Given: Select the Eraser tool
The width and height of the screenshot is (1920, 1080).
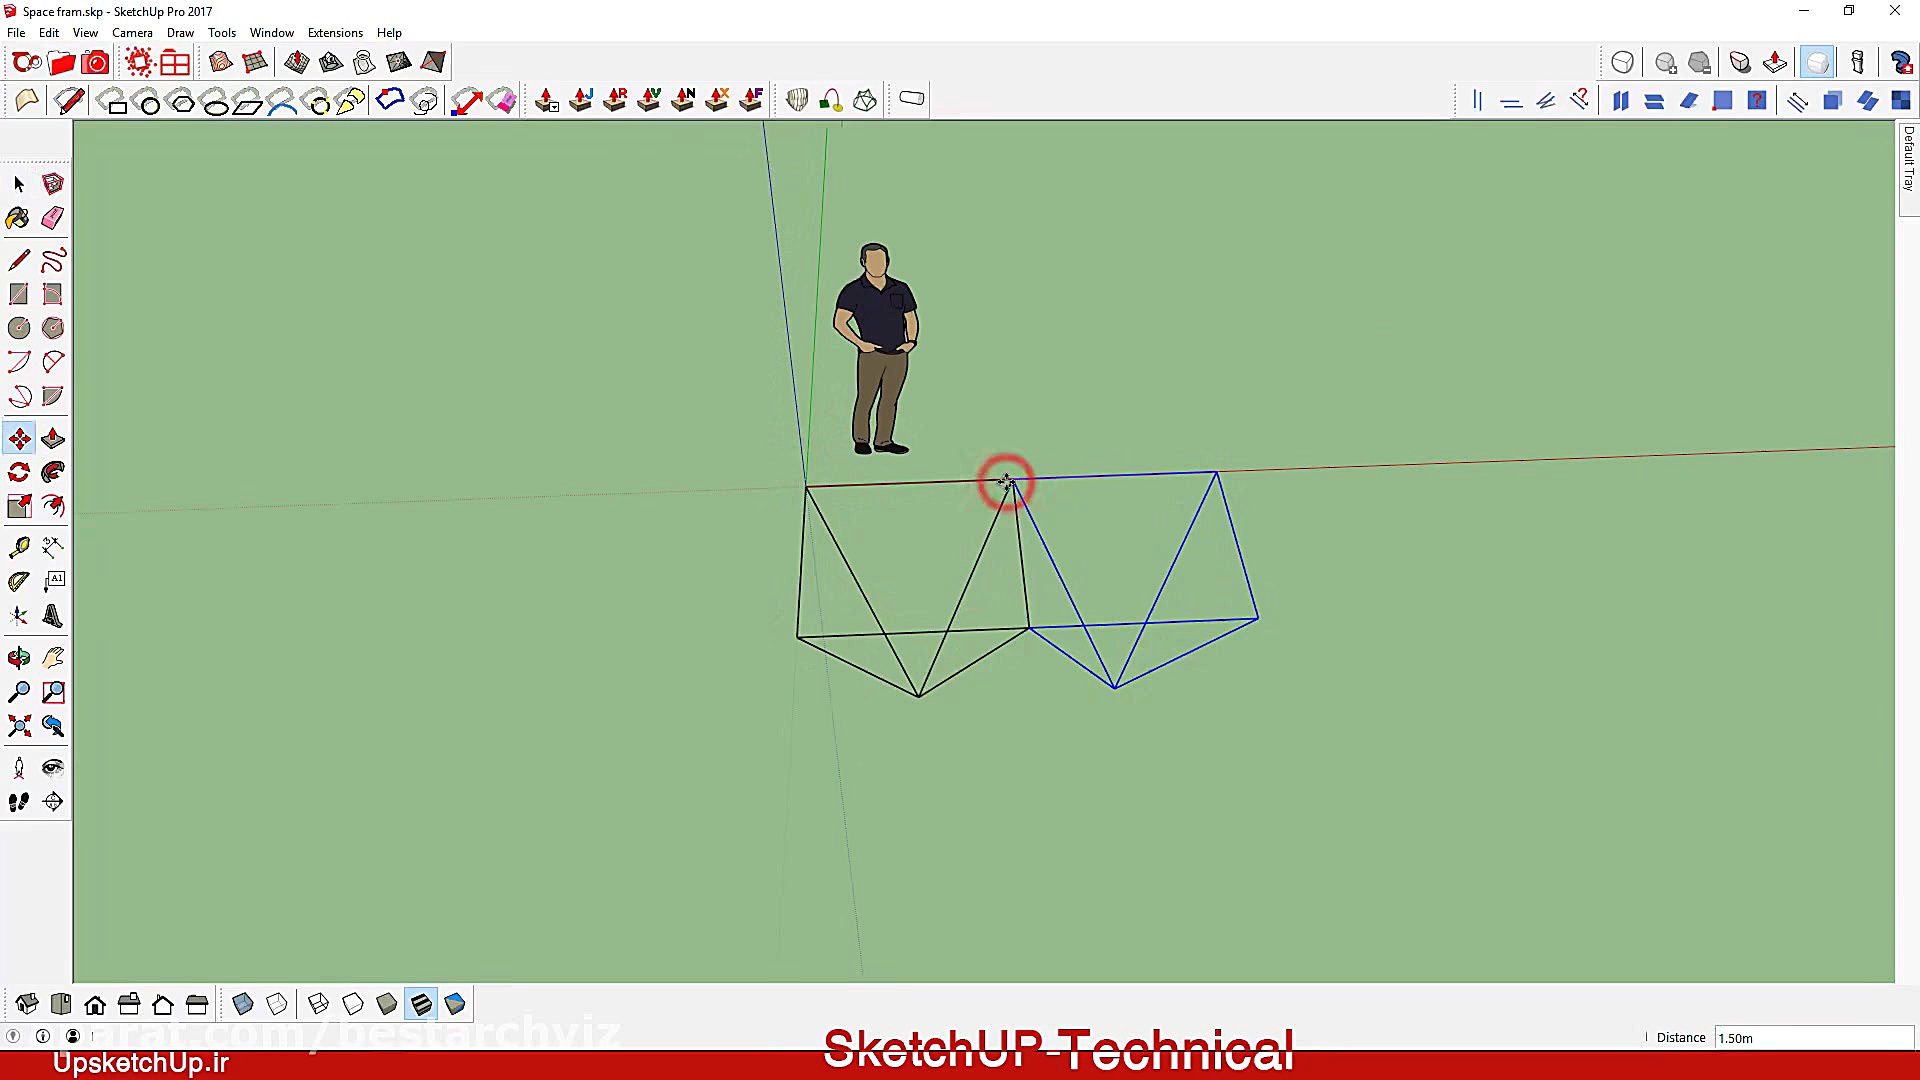Looking at the screenshot, I should click(x=53, y=218).
